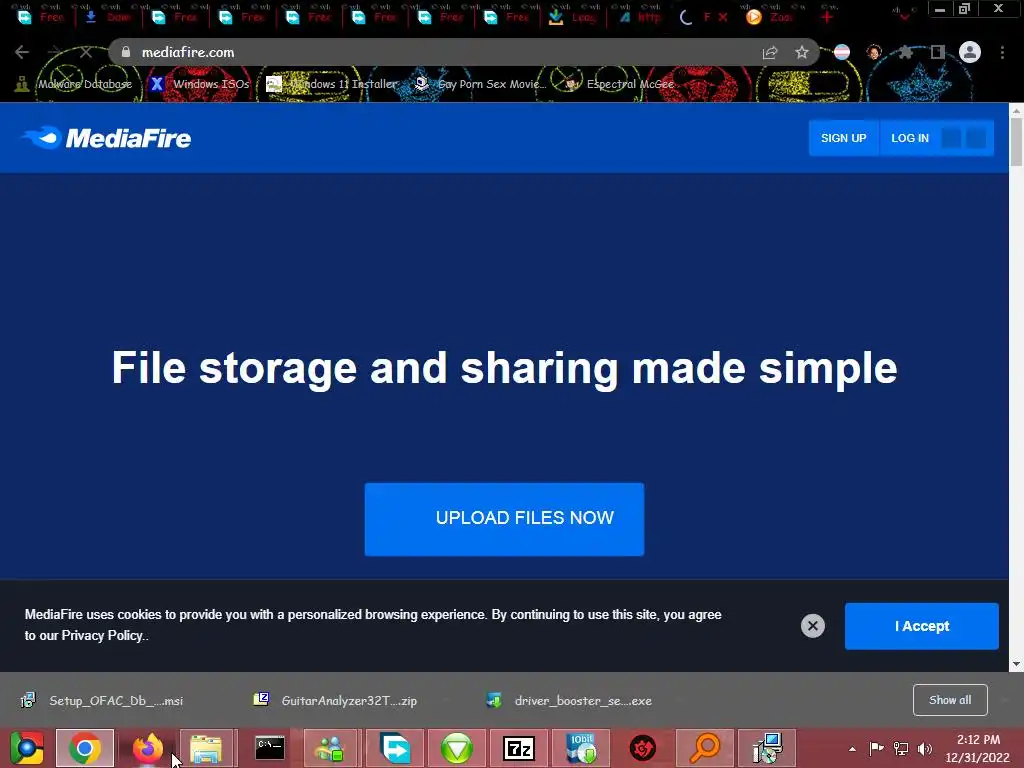Screen dimensions: 1024x768
Task: Click UPLOAD FILES NOW button
Action: [504, 519]
